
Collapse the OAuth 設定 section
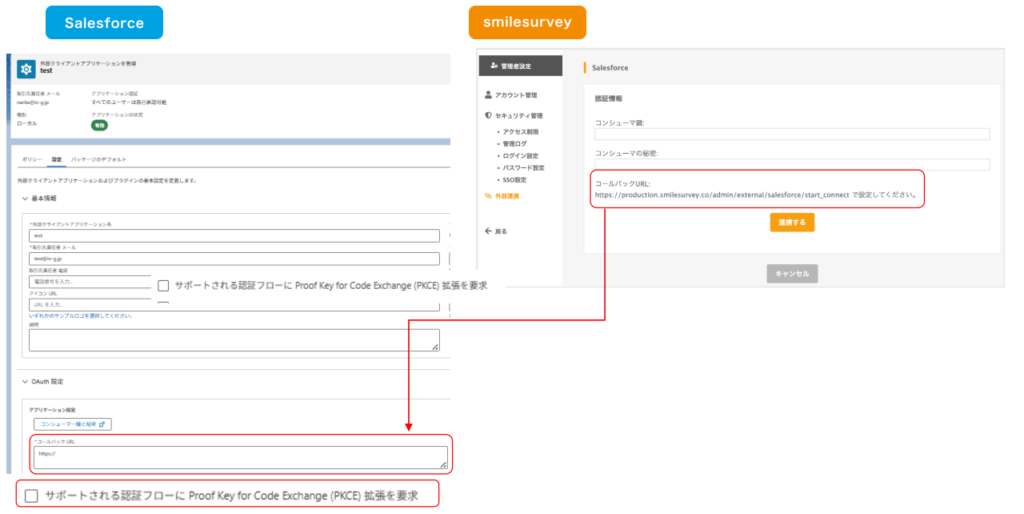point(25,382)
